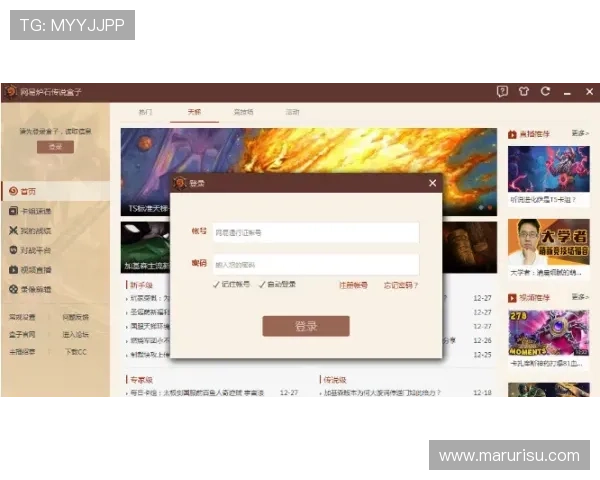This screenshot has height=480, width=600.
Task: Switch to the 天梯 tab
Action: pos(194,112)
